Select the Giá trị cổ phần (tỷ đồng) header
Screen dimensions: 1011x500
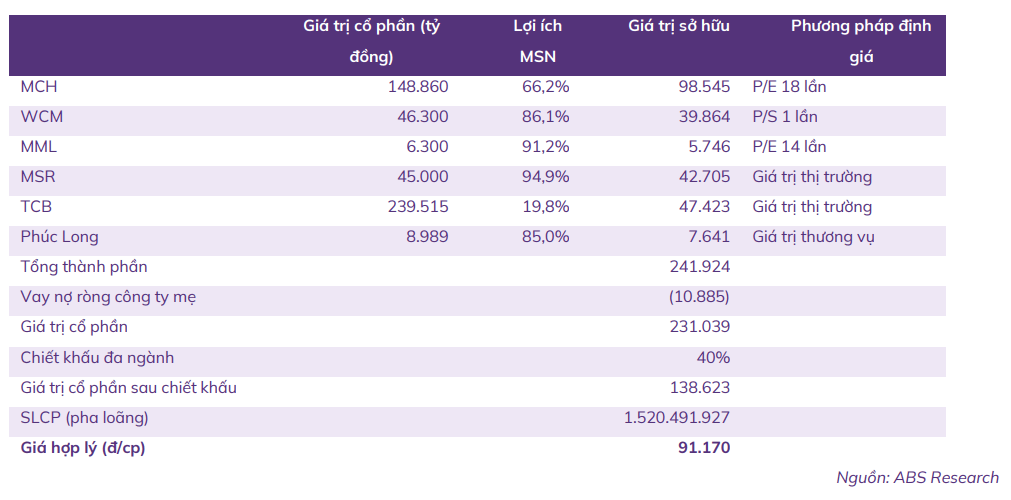click(372, 41)
